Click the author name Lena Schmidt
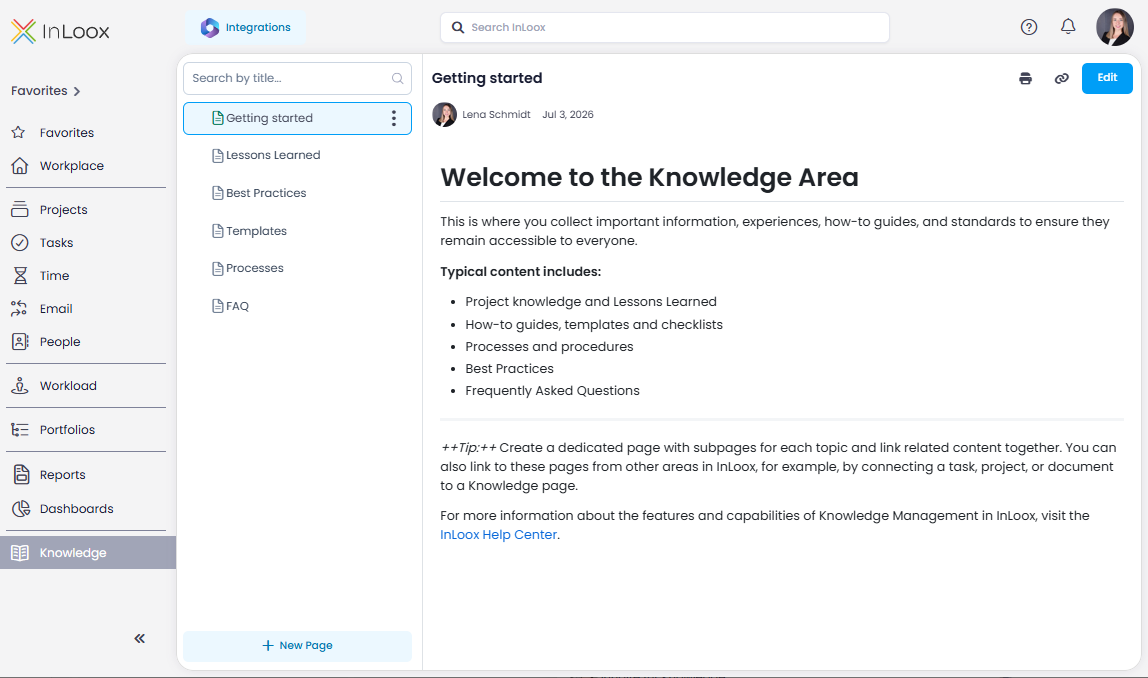This screenshot has width=1148, height=678. (496, 114)
